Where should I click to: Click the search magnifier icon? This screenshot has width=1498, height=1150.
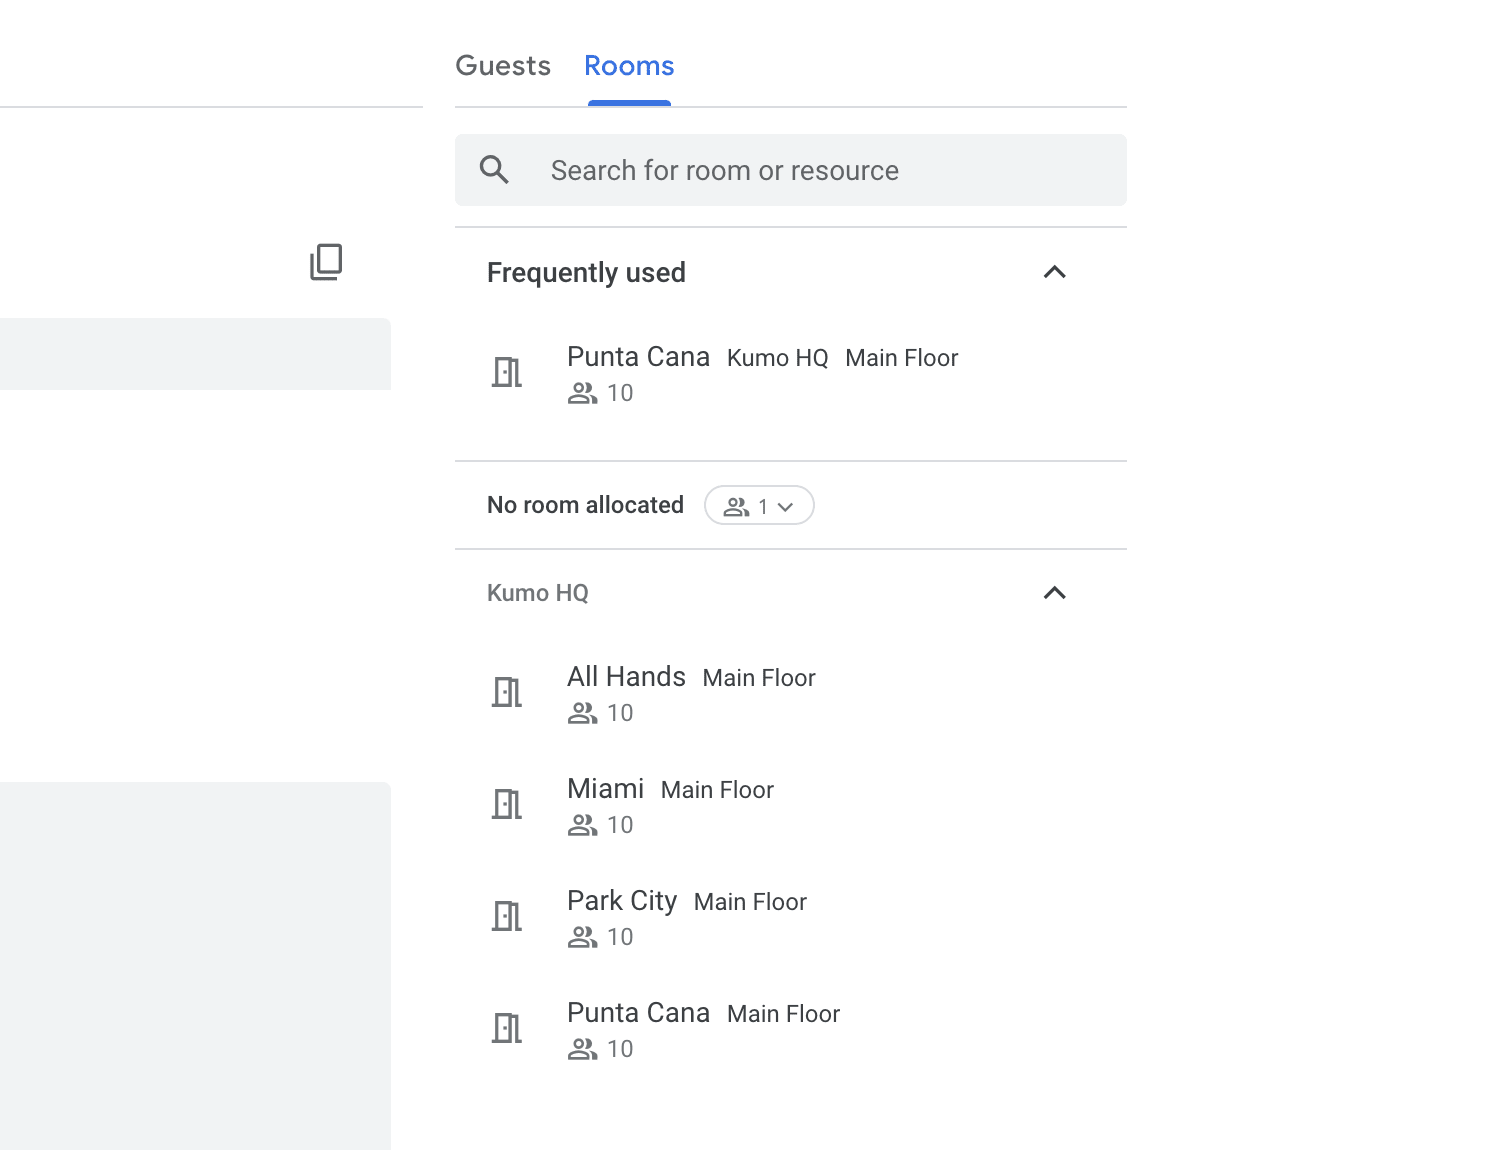tap(495, 170)
